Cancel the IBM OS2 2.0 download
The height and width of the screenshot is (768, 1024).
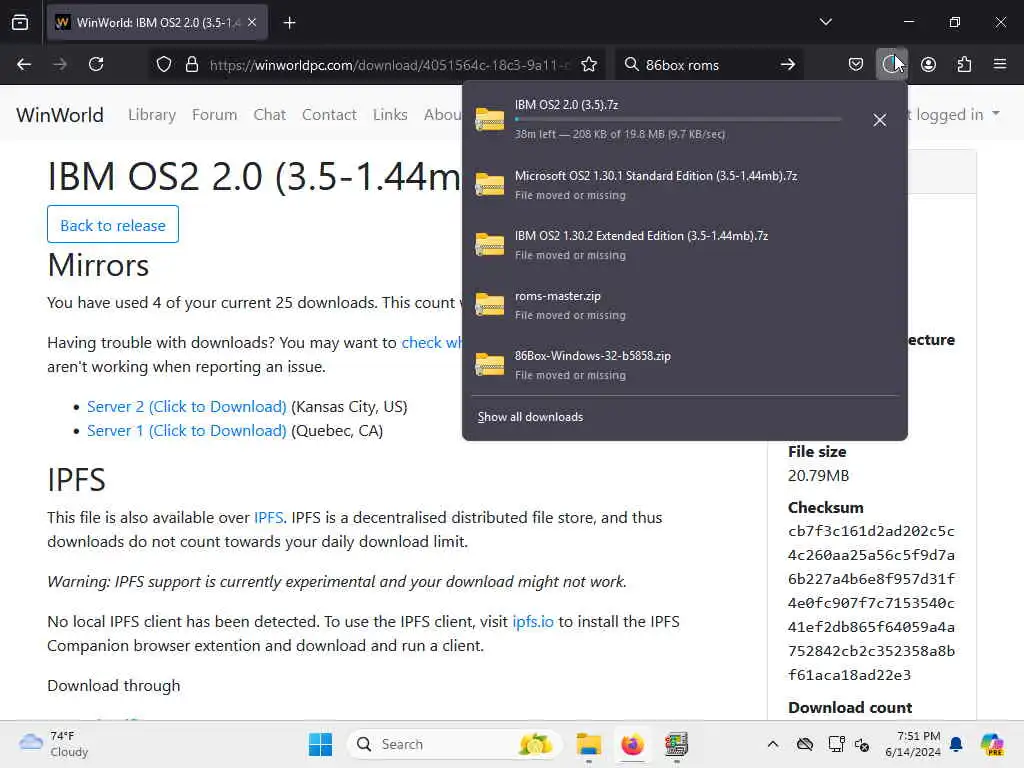click(880, 120)
